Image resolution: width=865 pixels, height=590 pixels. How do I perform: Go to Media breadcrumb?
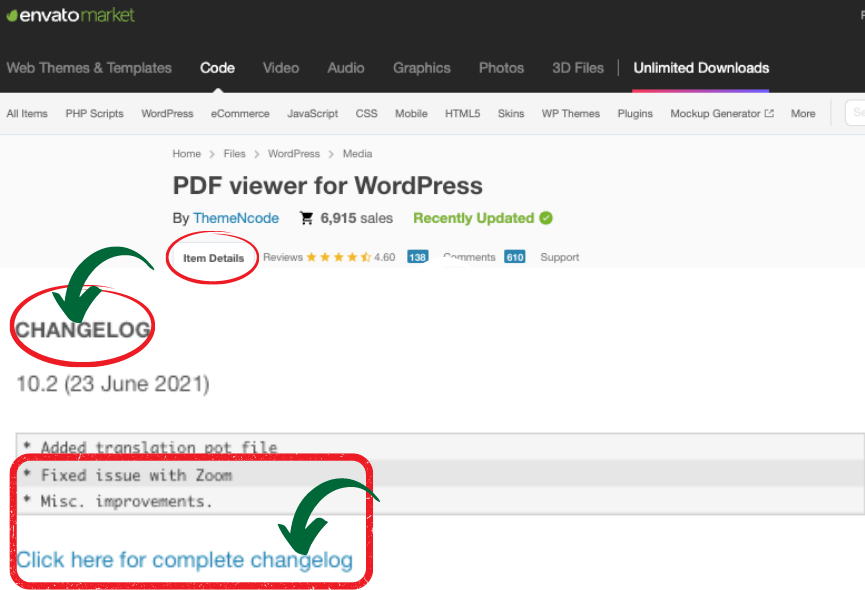(x=357, y=154)
